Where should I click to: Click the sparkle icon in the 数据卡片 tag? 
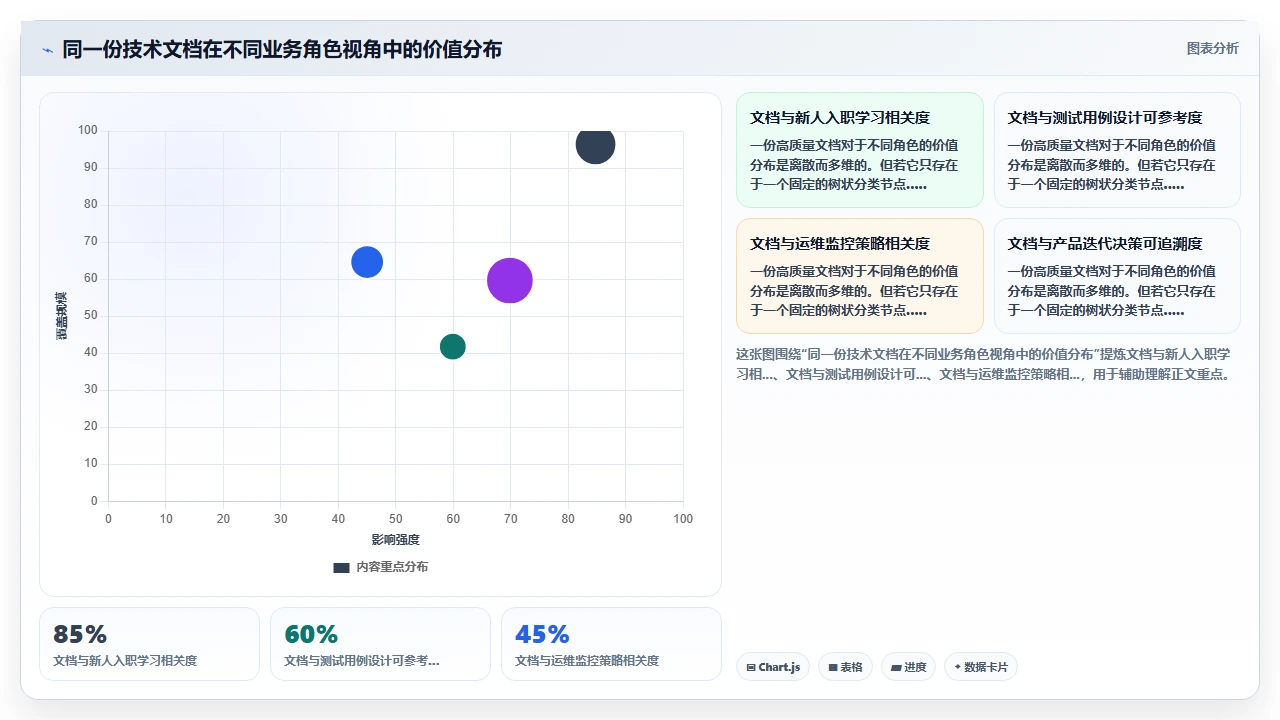pyautogui.click(x=958, y=667)
